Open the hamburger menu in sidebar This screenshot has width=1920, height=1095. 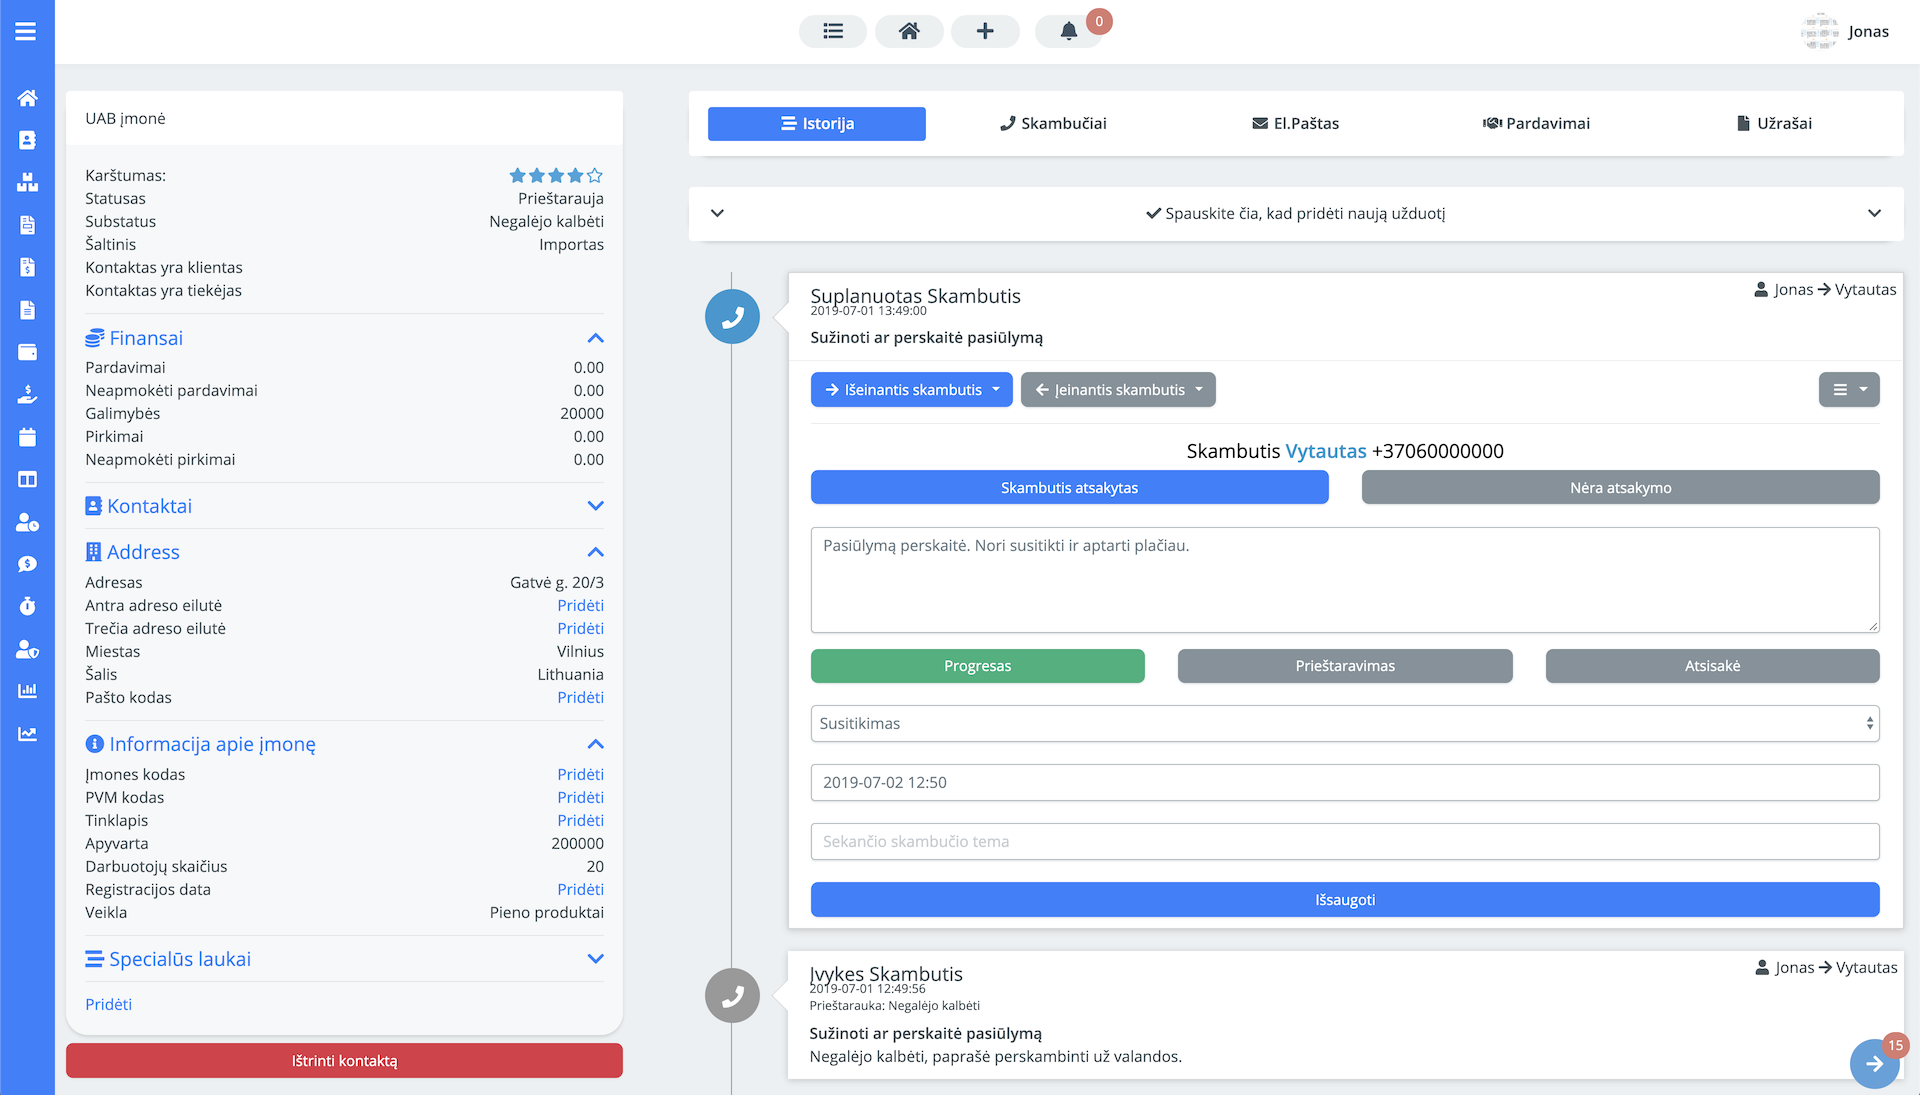pyautogui.click(x=26, y=32)
